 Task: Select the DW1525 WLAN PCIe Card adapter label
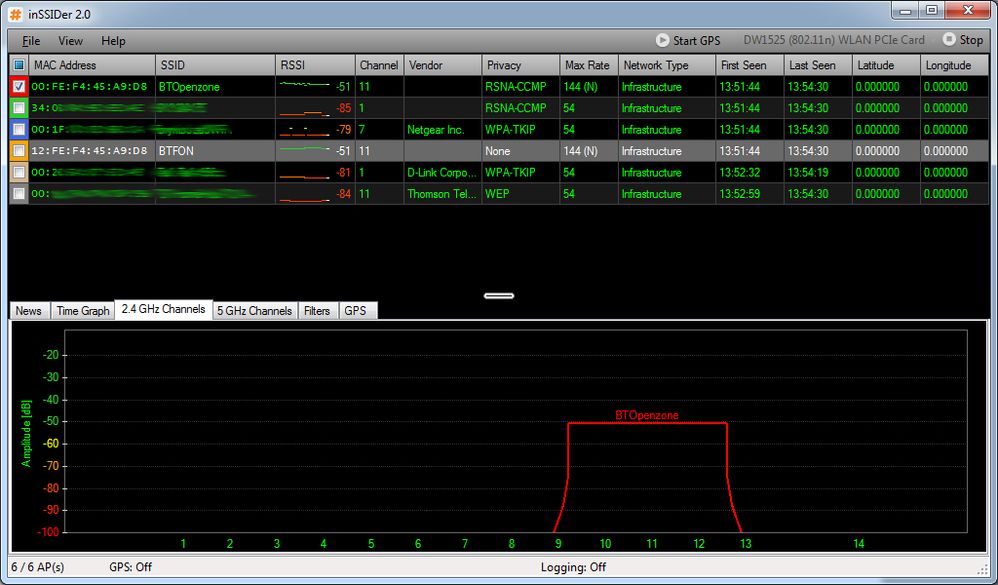click(x=834, y=39)
